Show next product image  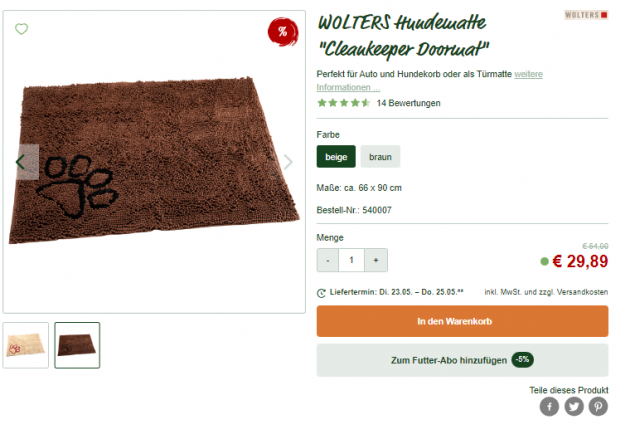pos(288,162)
